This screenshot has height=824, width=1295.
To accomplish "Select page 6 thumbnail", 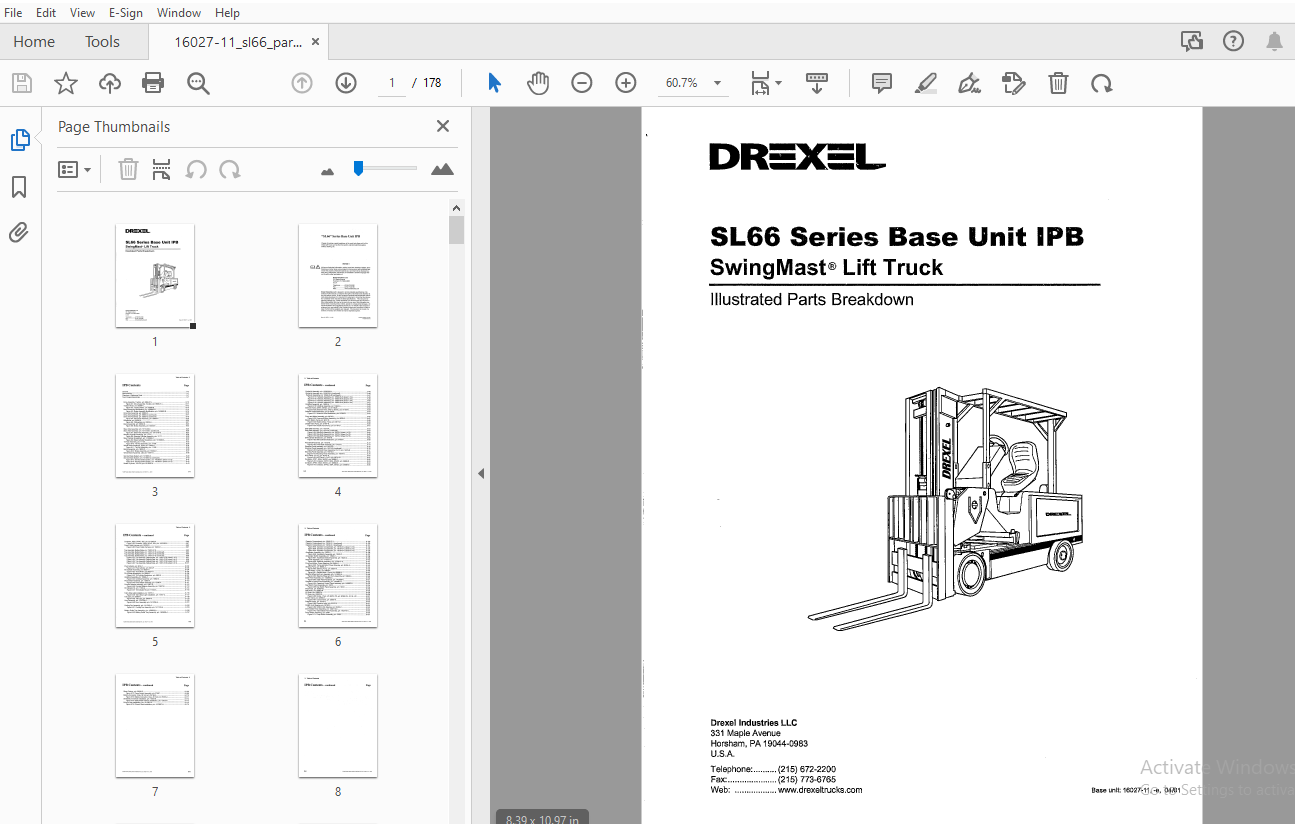I will [338, 575].
